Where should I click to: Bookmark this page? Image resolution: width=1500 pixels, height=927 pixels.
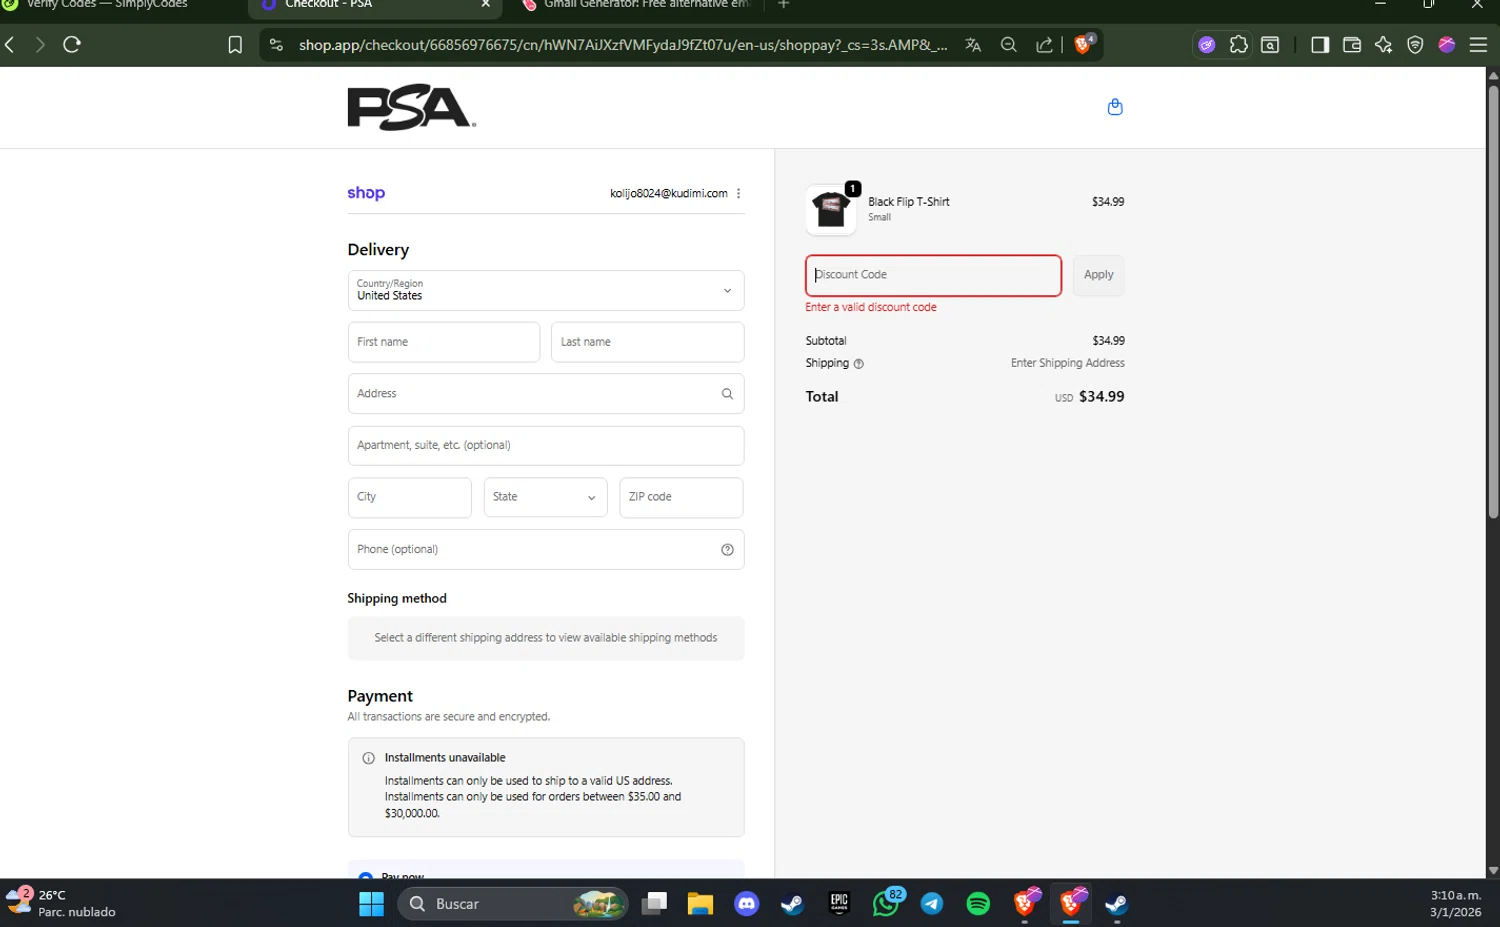tap(235, 45)
